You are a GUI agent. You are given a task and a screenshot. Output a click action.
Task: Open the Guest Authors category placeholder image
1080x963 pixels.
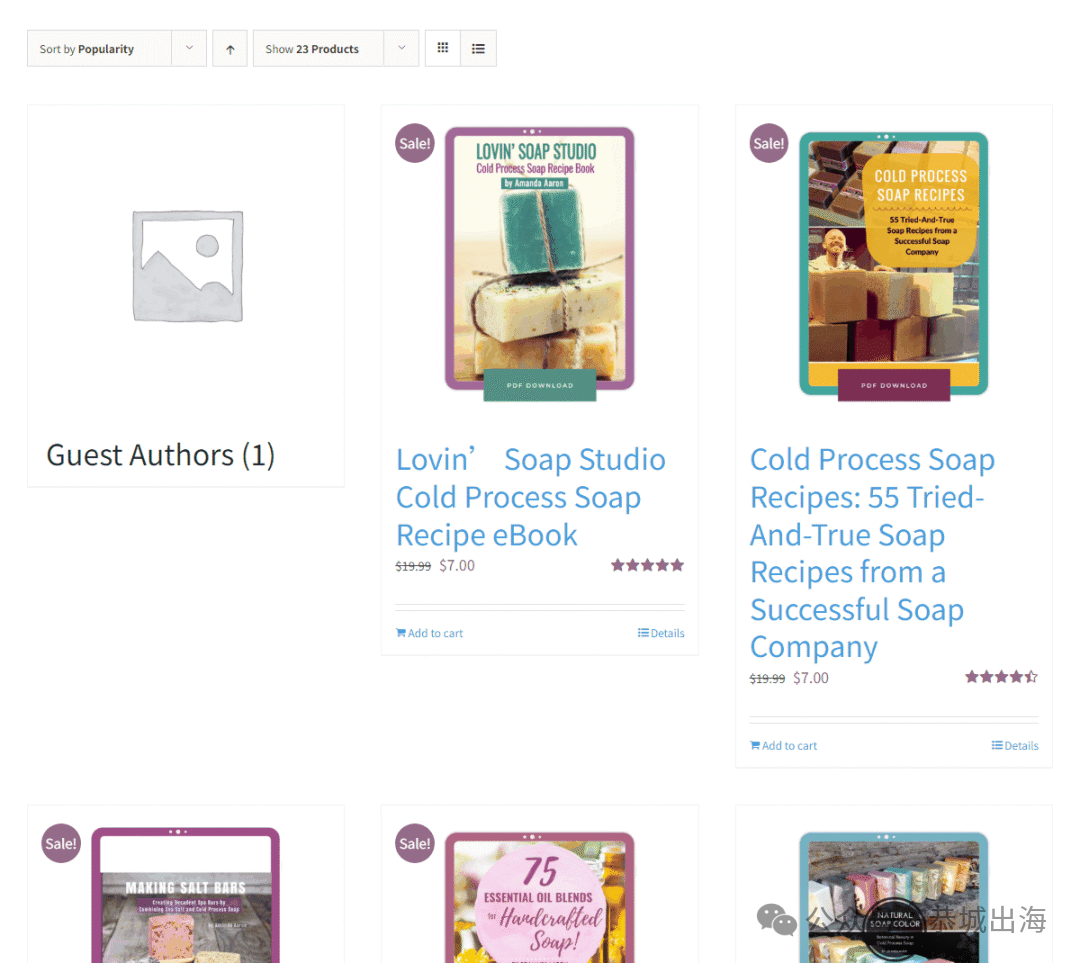[x=187, y=266]
